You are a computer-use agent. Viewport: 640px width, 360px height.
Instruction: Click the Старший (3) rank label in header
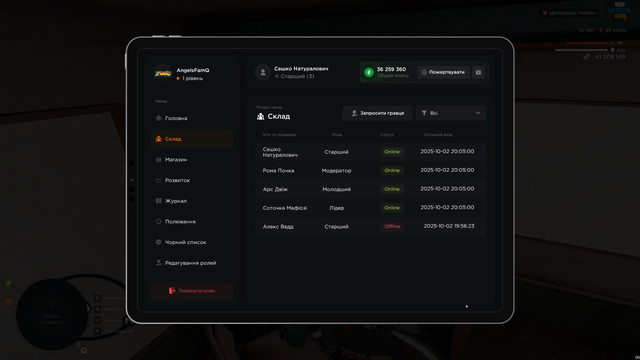coord(298,76)
